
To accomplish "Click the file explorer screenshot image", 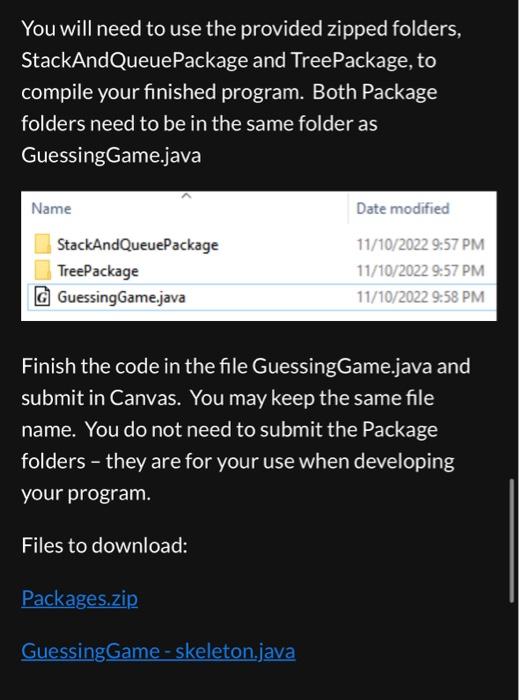I will tap(259, 256).
